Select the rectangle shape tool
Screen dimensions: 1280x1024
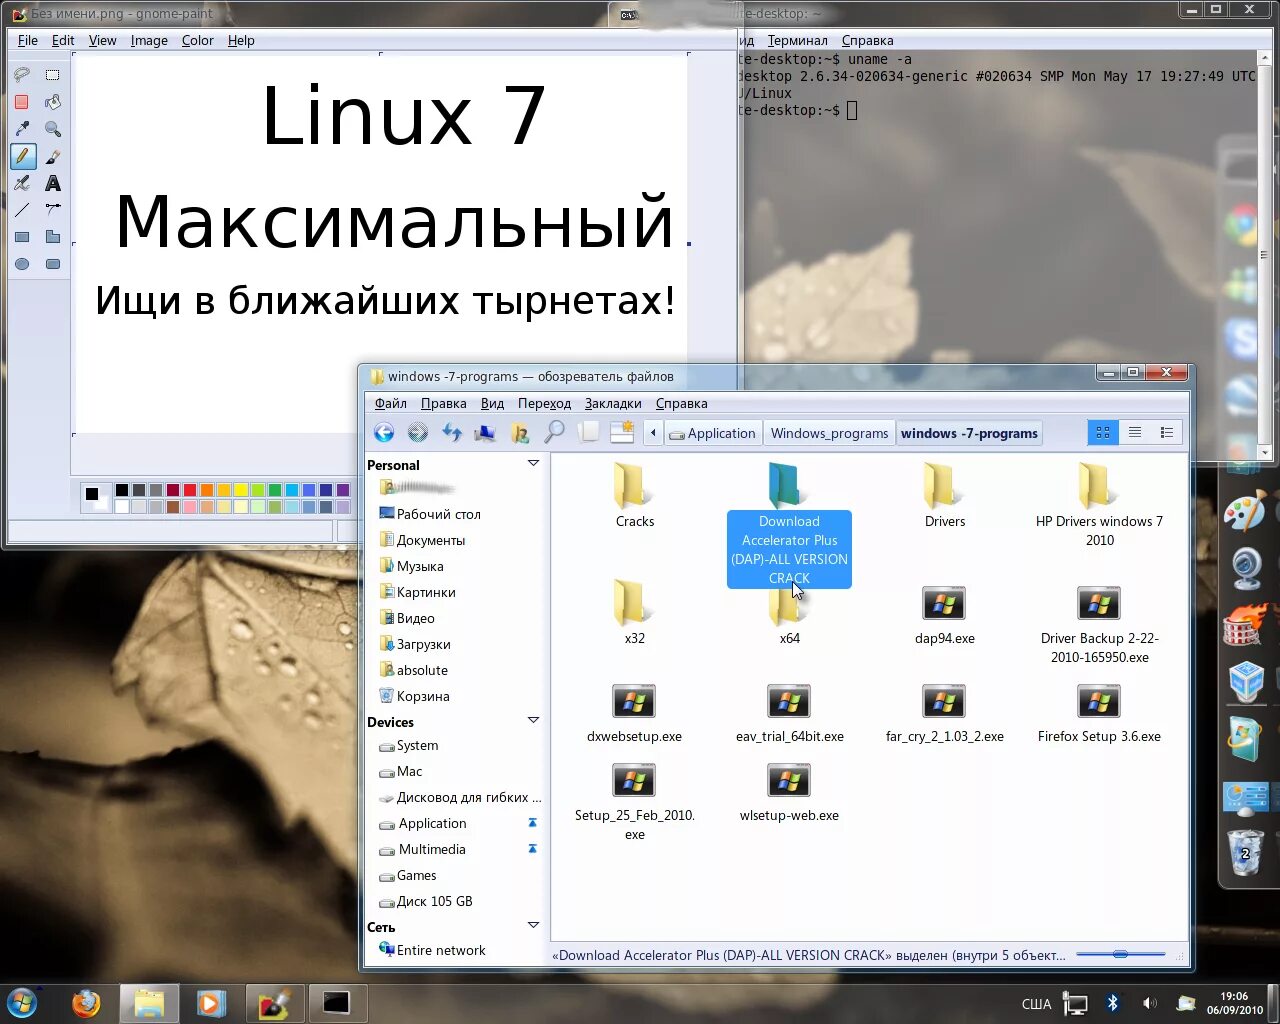point(22,237)
